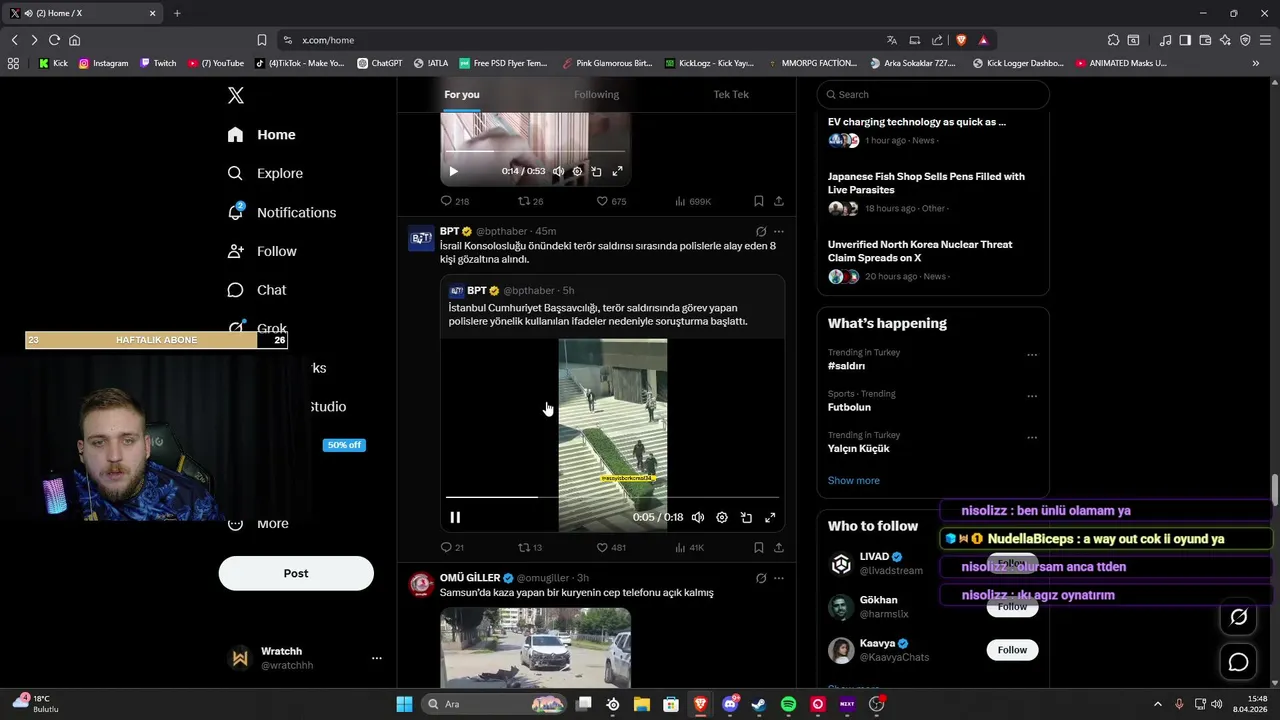Click the Search input on X
The height and width of the screenshot is (720, 1280).
(x=933, y=94)
